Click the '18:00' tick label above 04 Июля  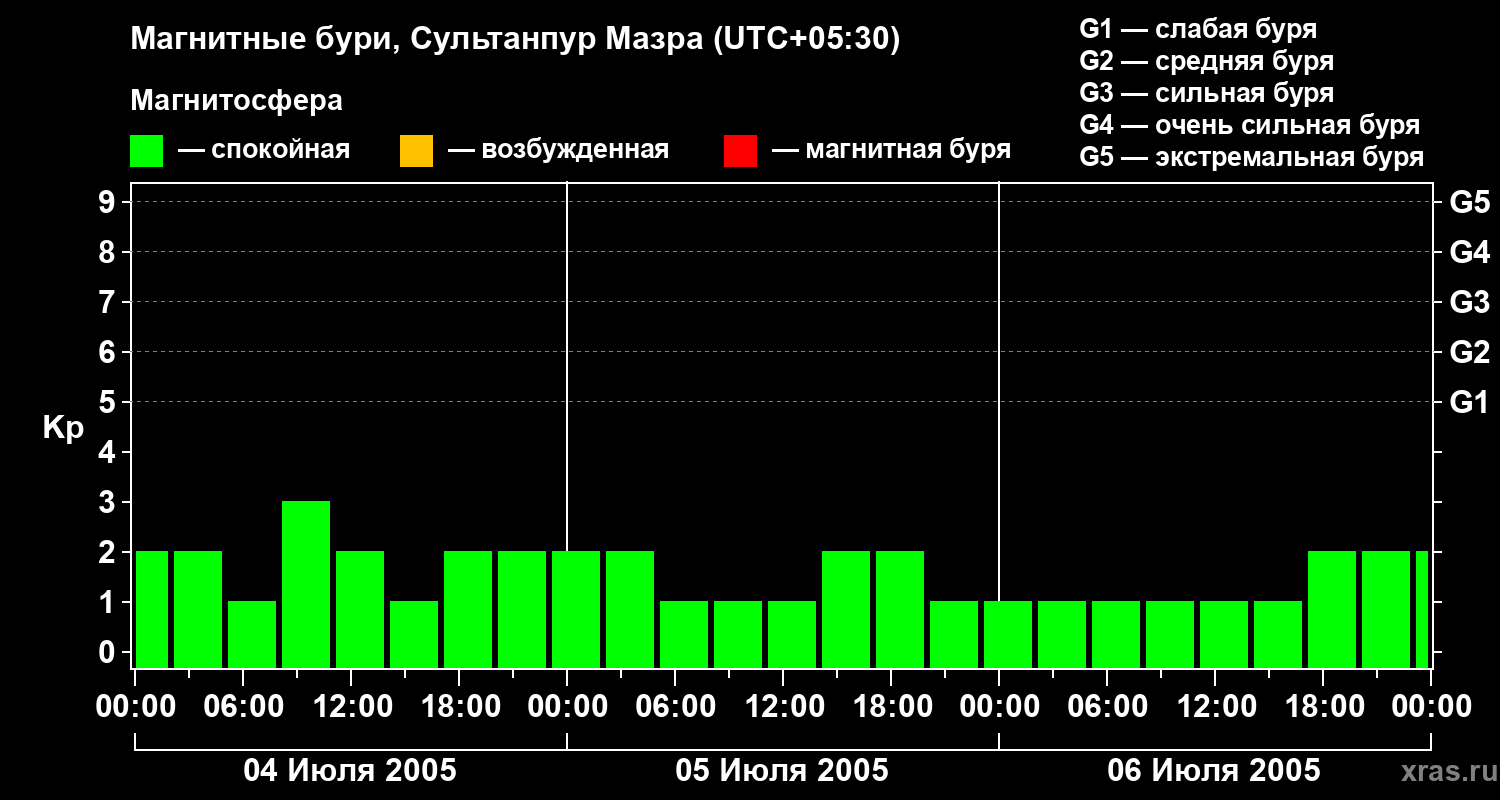(x=460, y=707)
